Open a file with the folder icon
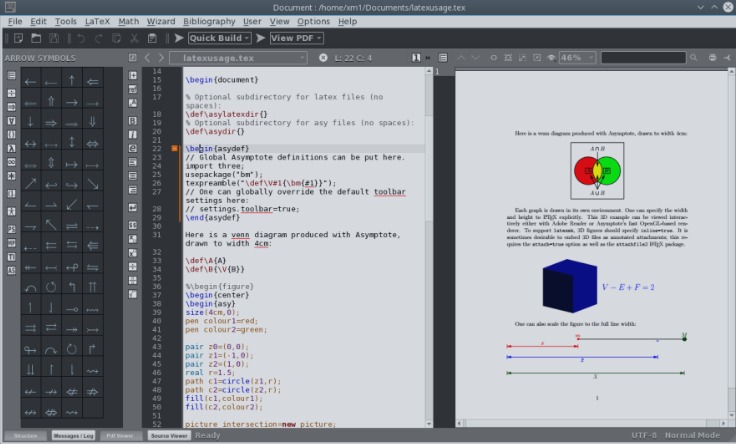Screen dimensions: 736x444 tap(36, 38)
